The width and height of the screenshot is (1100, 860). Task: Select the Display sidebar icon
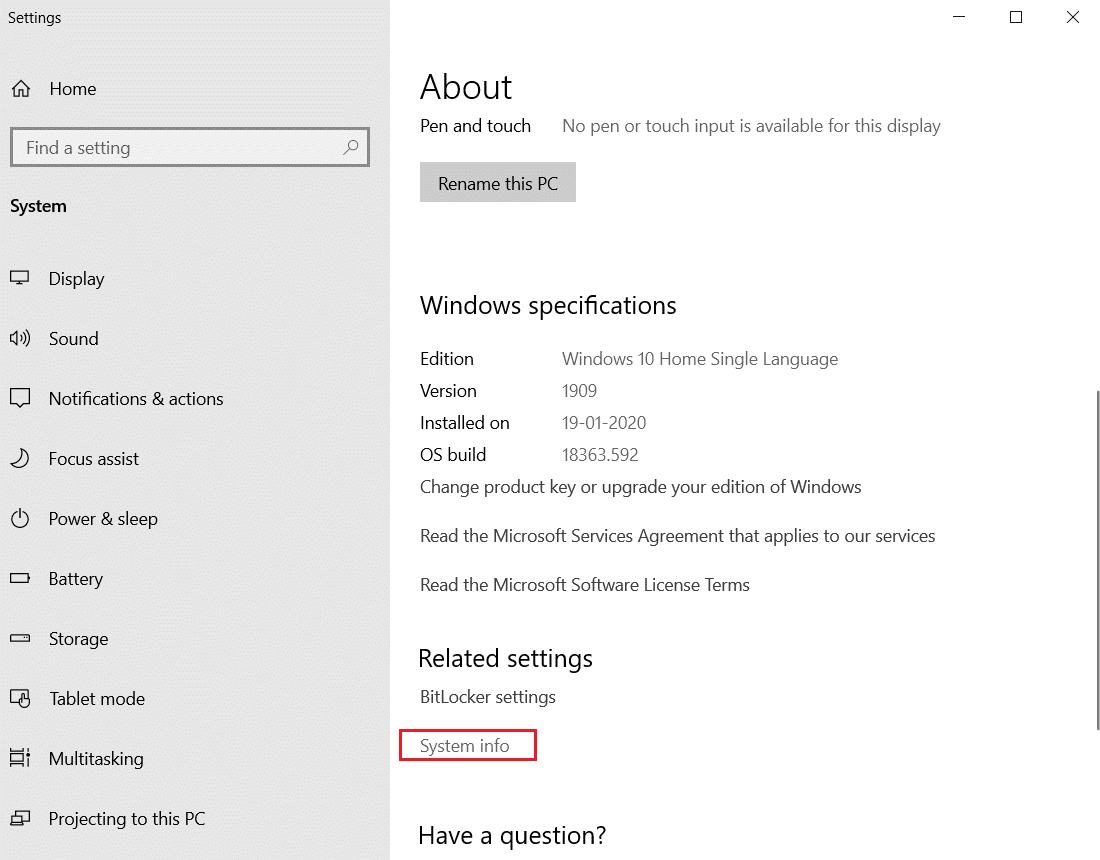coord(21,278)
